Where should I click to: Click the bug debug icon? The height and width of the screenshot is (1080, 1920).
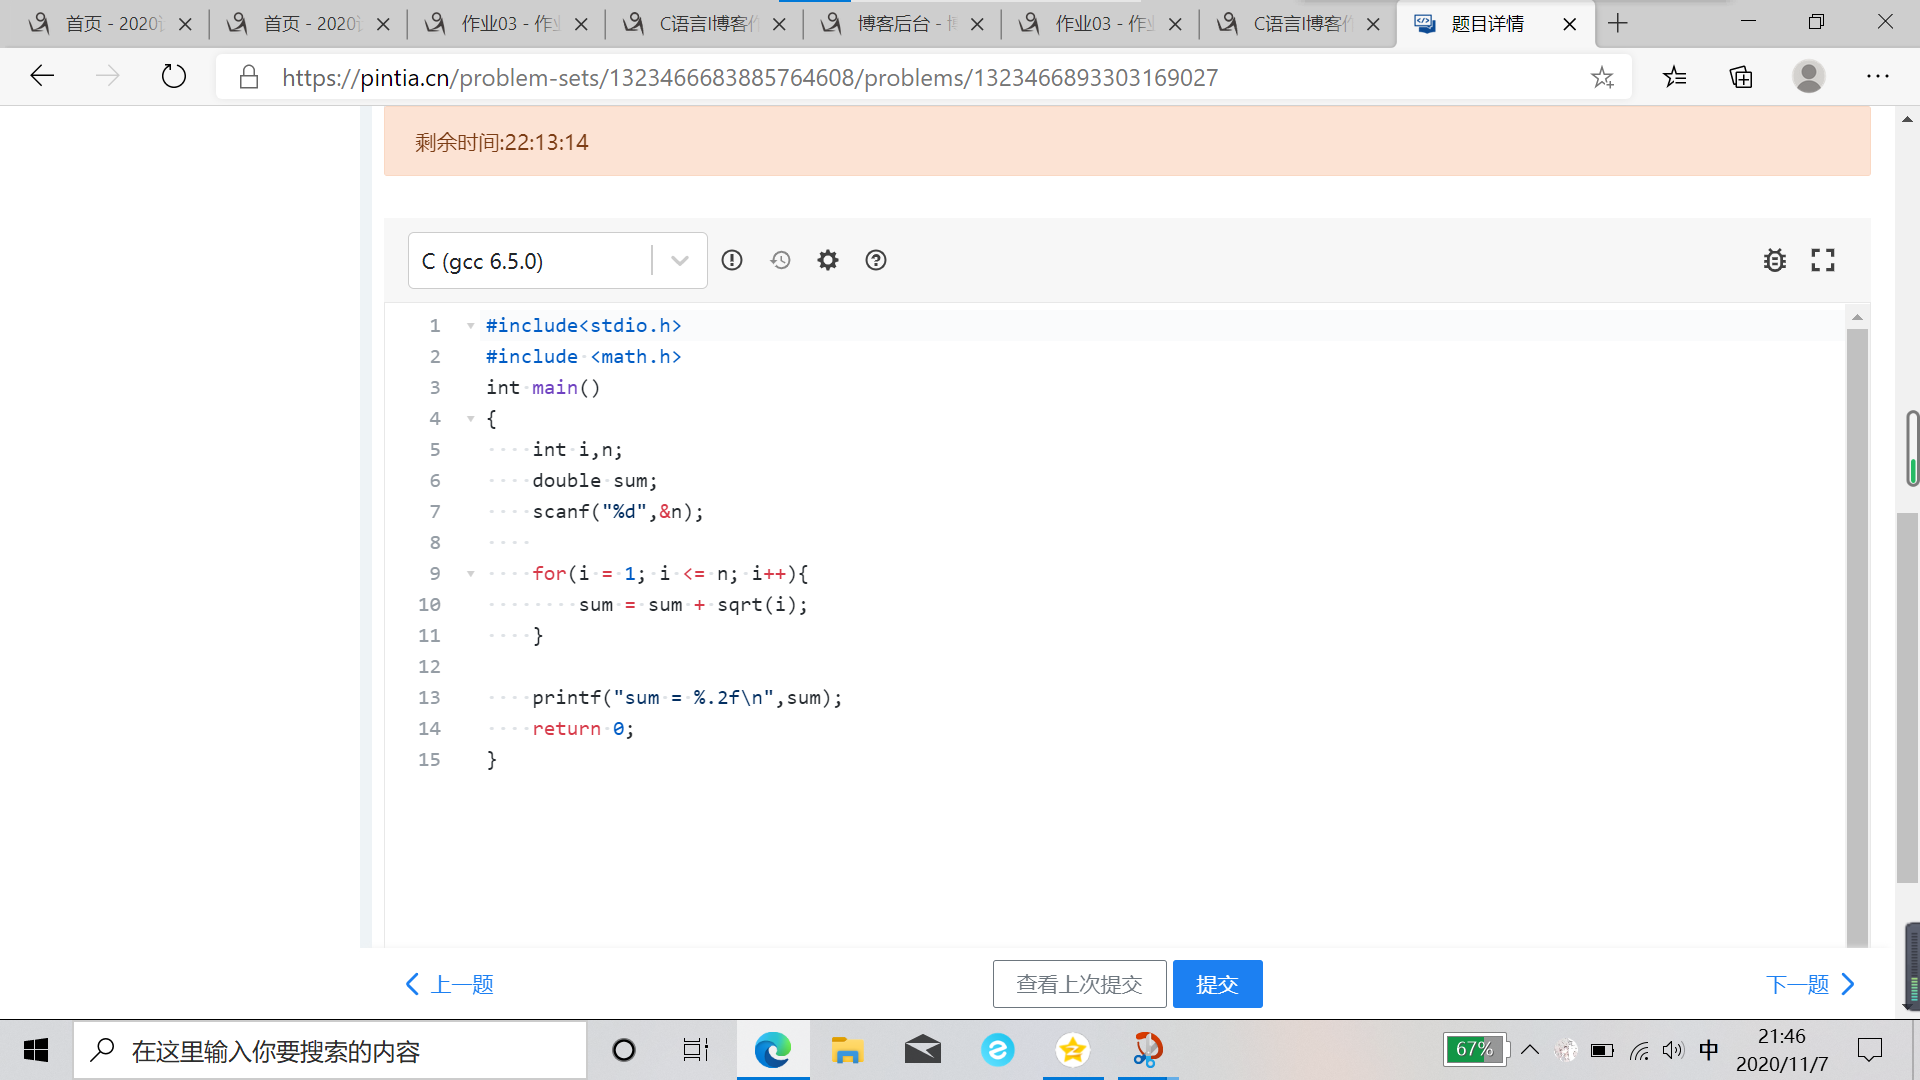[1775, 260]
